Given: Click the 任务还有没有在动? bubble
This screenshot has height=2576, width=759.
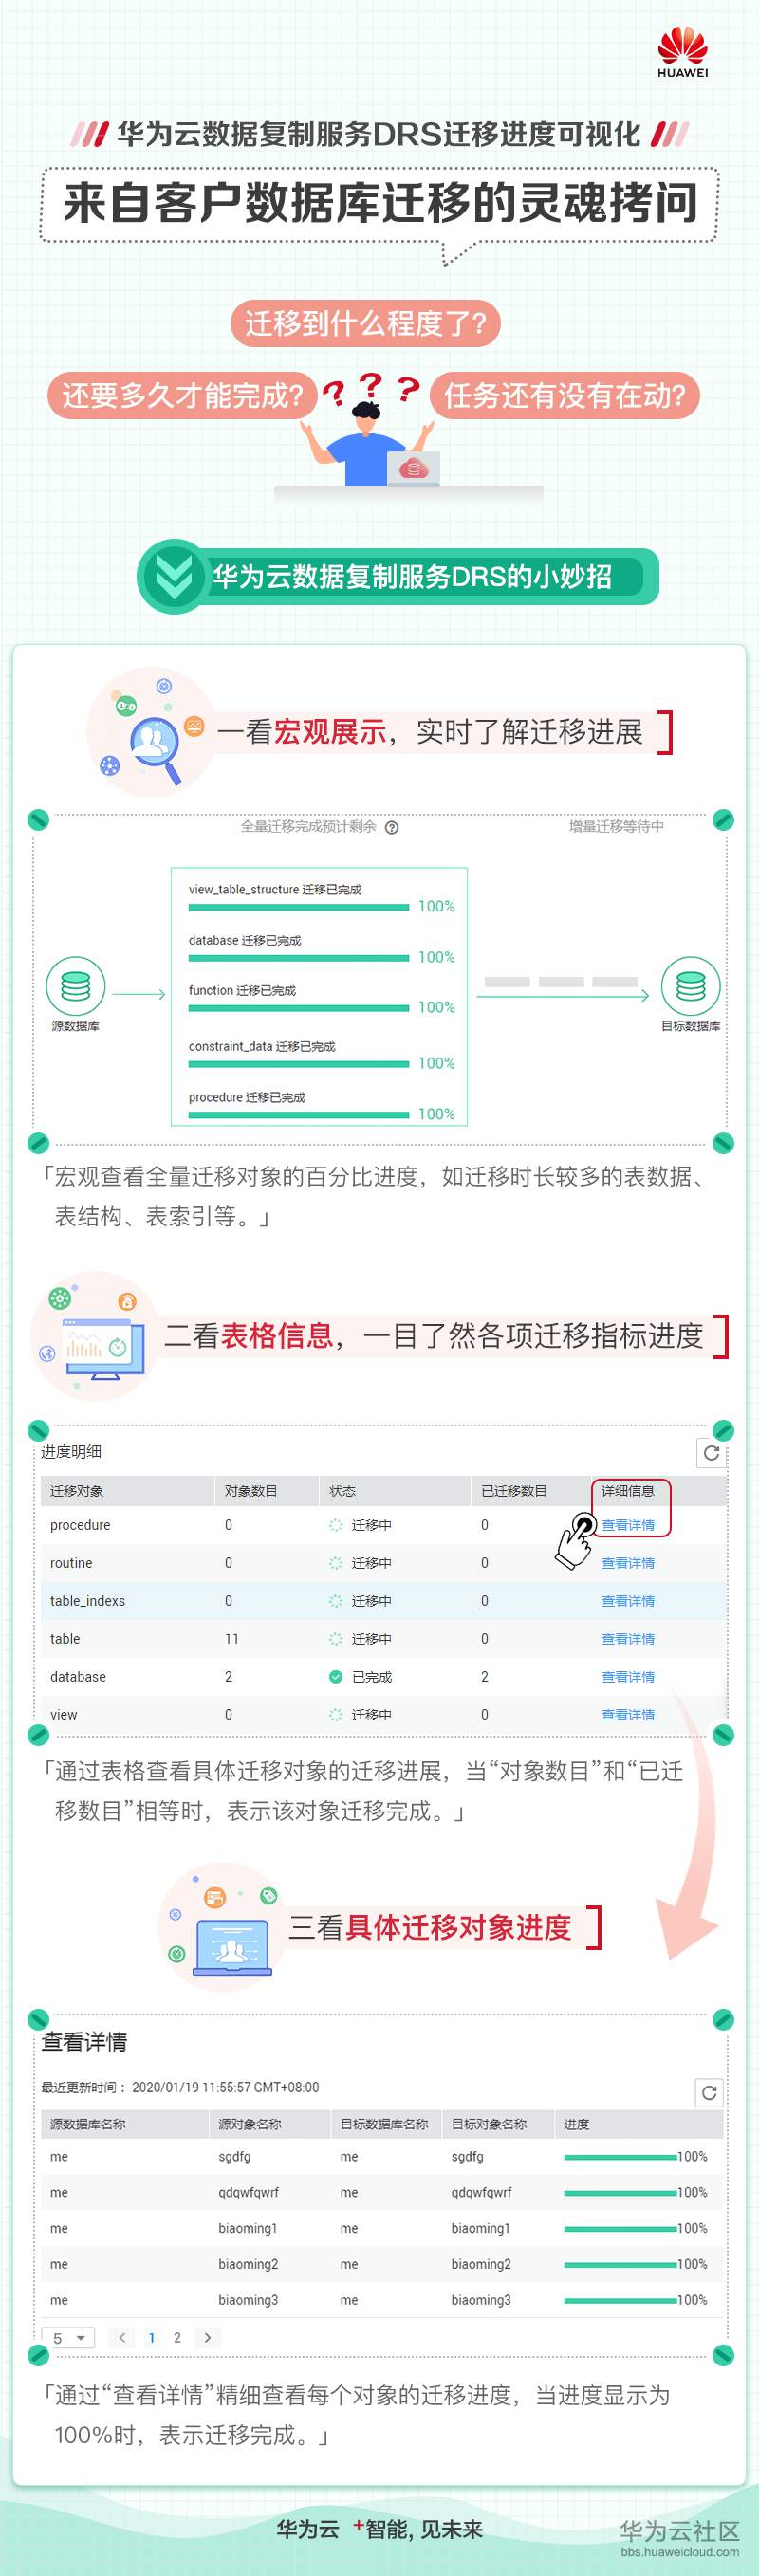Looking at the screenshot, I should [565, 396].
